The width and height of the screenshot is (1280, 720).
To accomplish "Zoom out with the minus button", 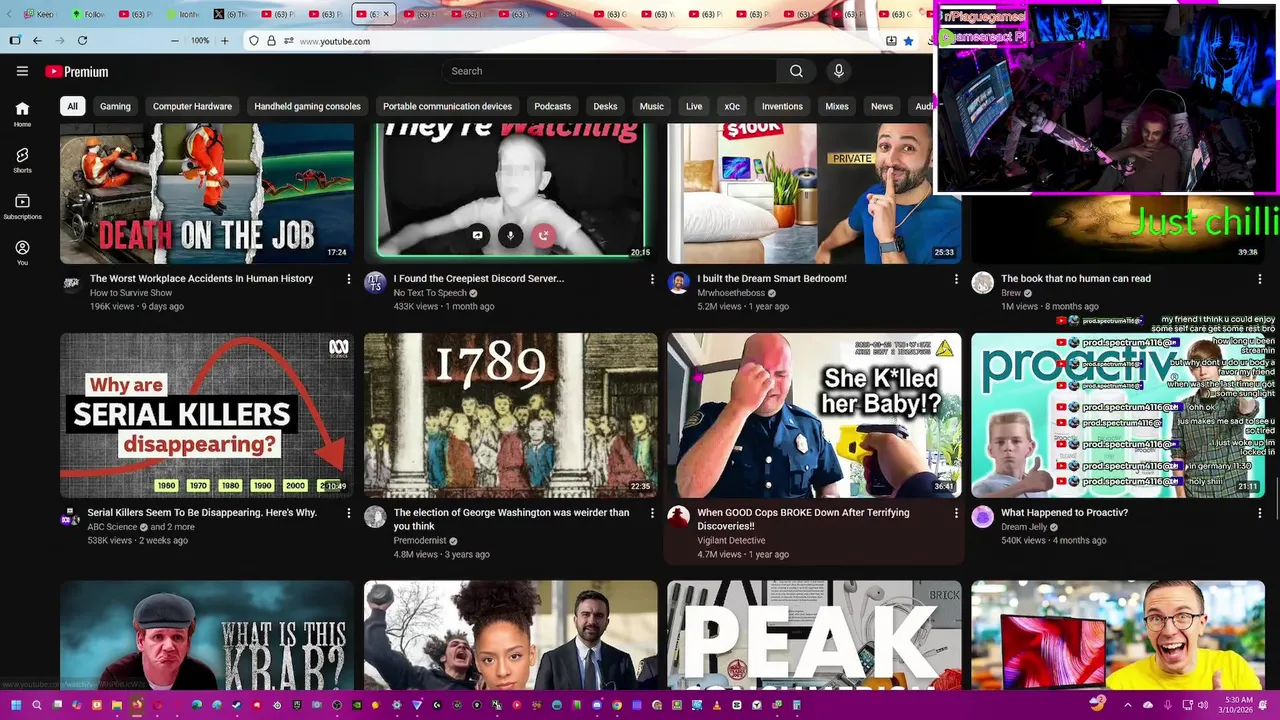I will click(x=174, y=41).
